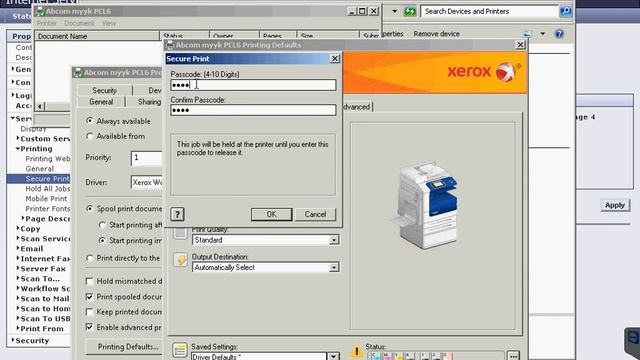
Task: Switch to the Sharing tab
Action: [149, 102]
